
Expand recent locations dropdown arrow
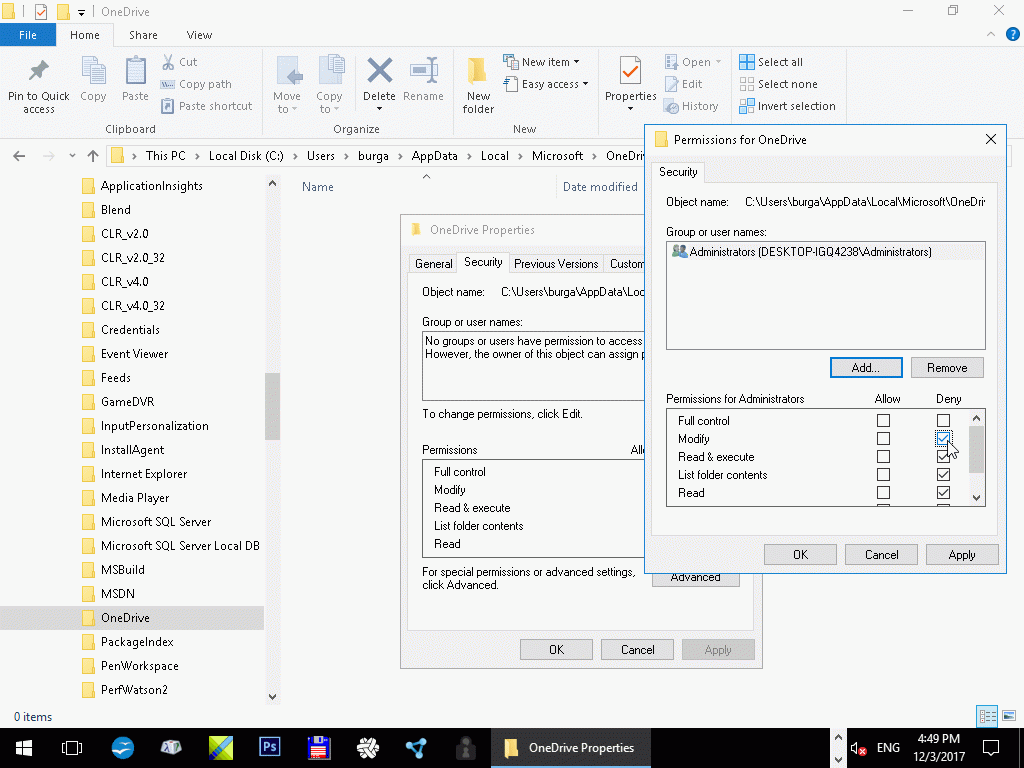72,155
